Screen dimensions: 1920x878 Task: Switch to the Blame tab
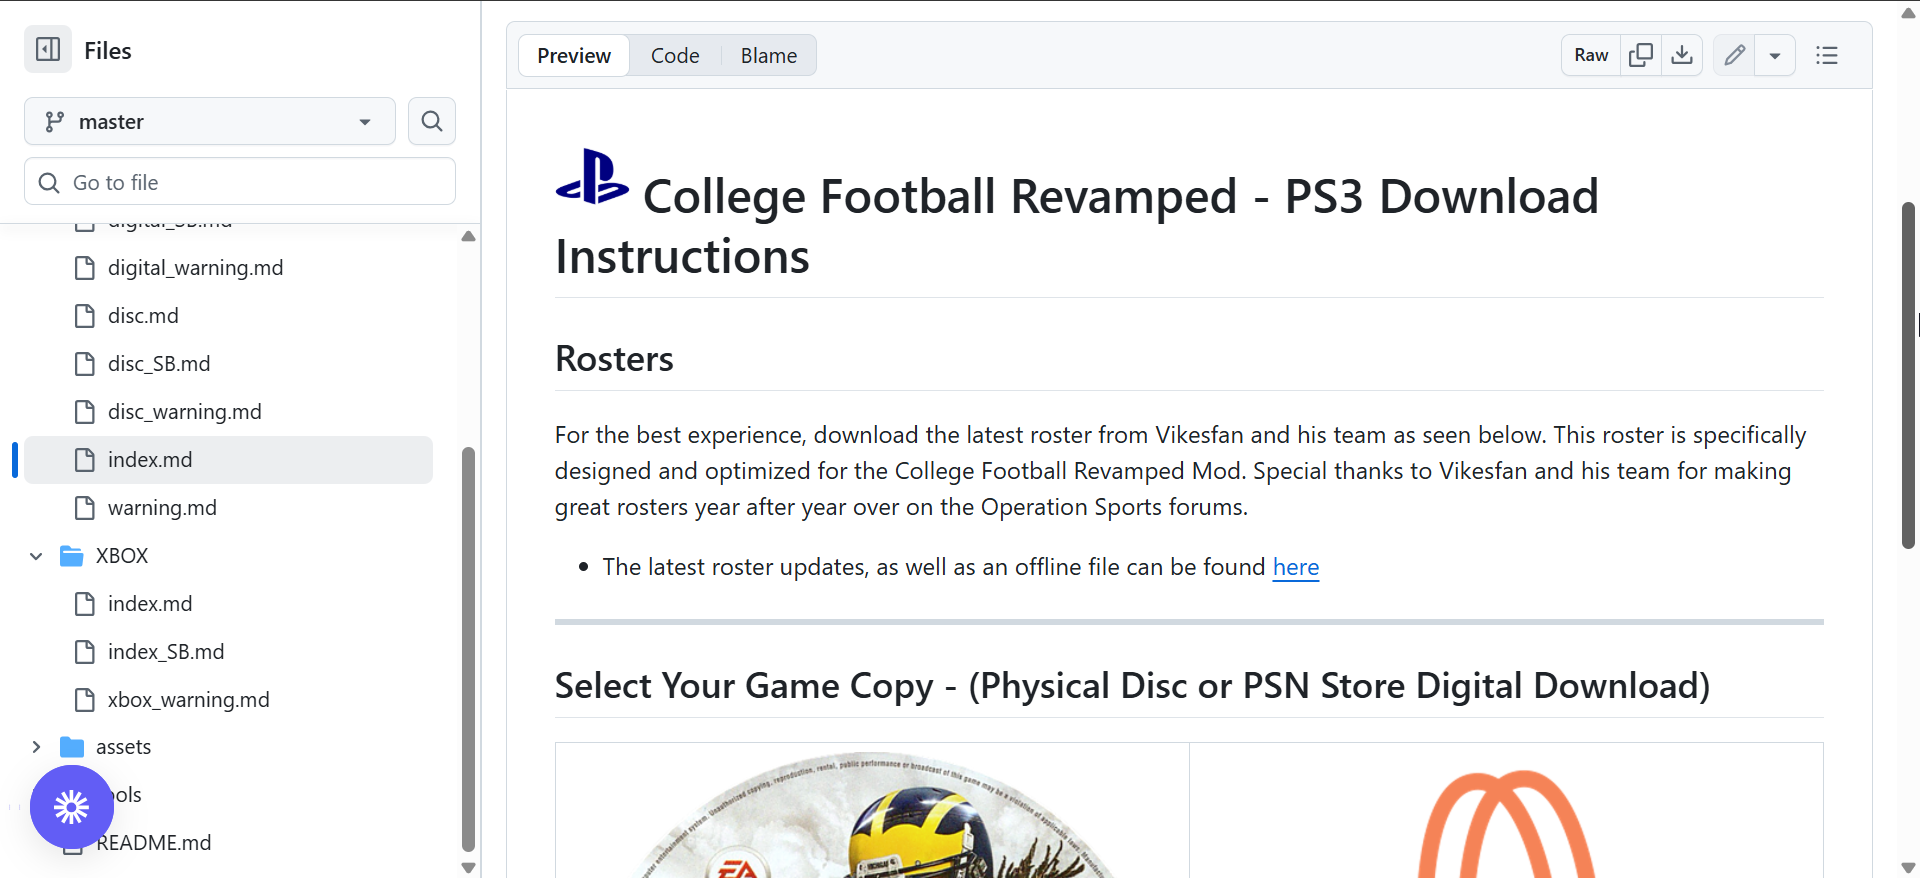pyautogui.click(x=768, y=56)
